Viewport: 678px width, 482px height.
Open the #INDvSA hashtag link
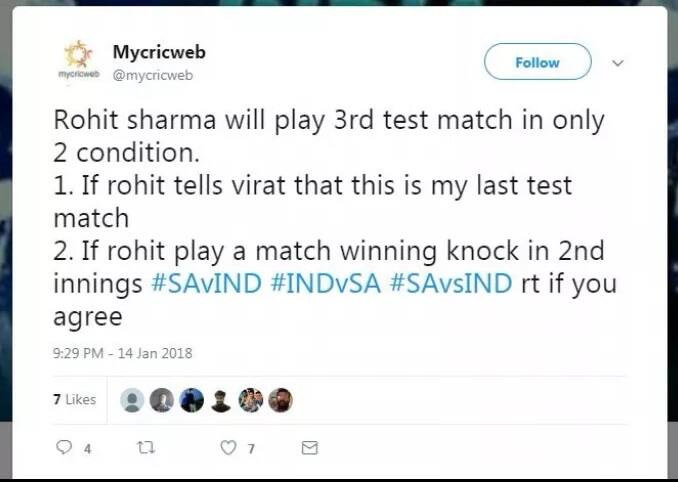[326, 284]
